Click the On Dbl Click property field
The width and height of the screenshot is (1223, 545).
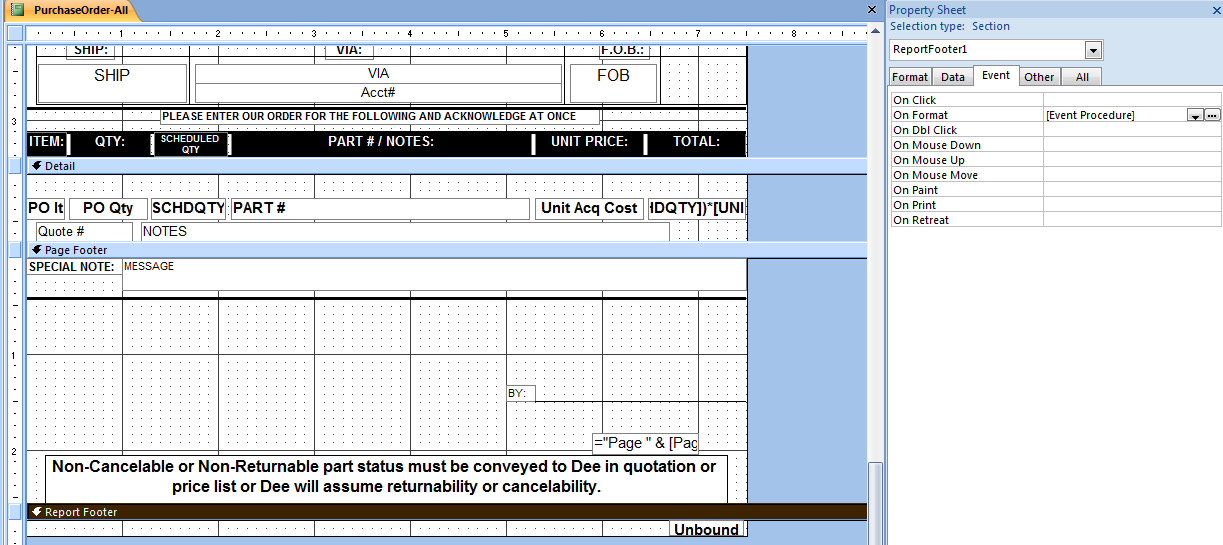point(1132,130)
